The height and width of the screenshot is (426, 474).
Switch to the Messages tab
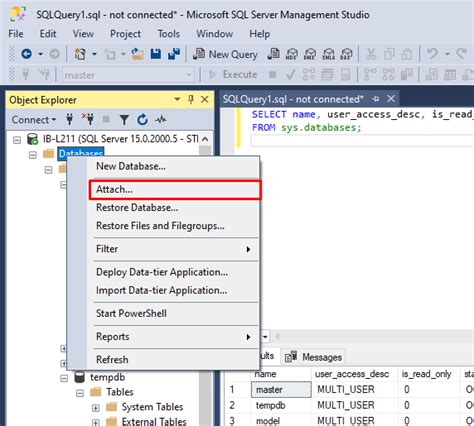(314, 357)
